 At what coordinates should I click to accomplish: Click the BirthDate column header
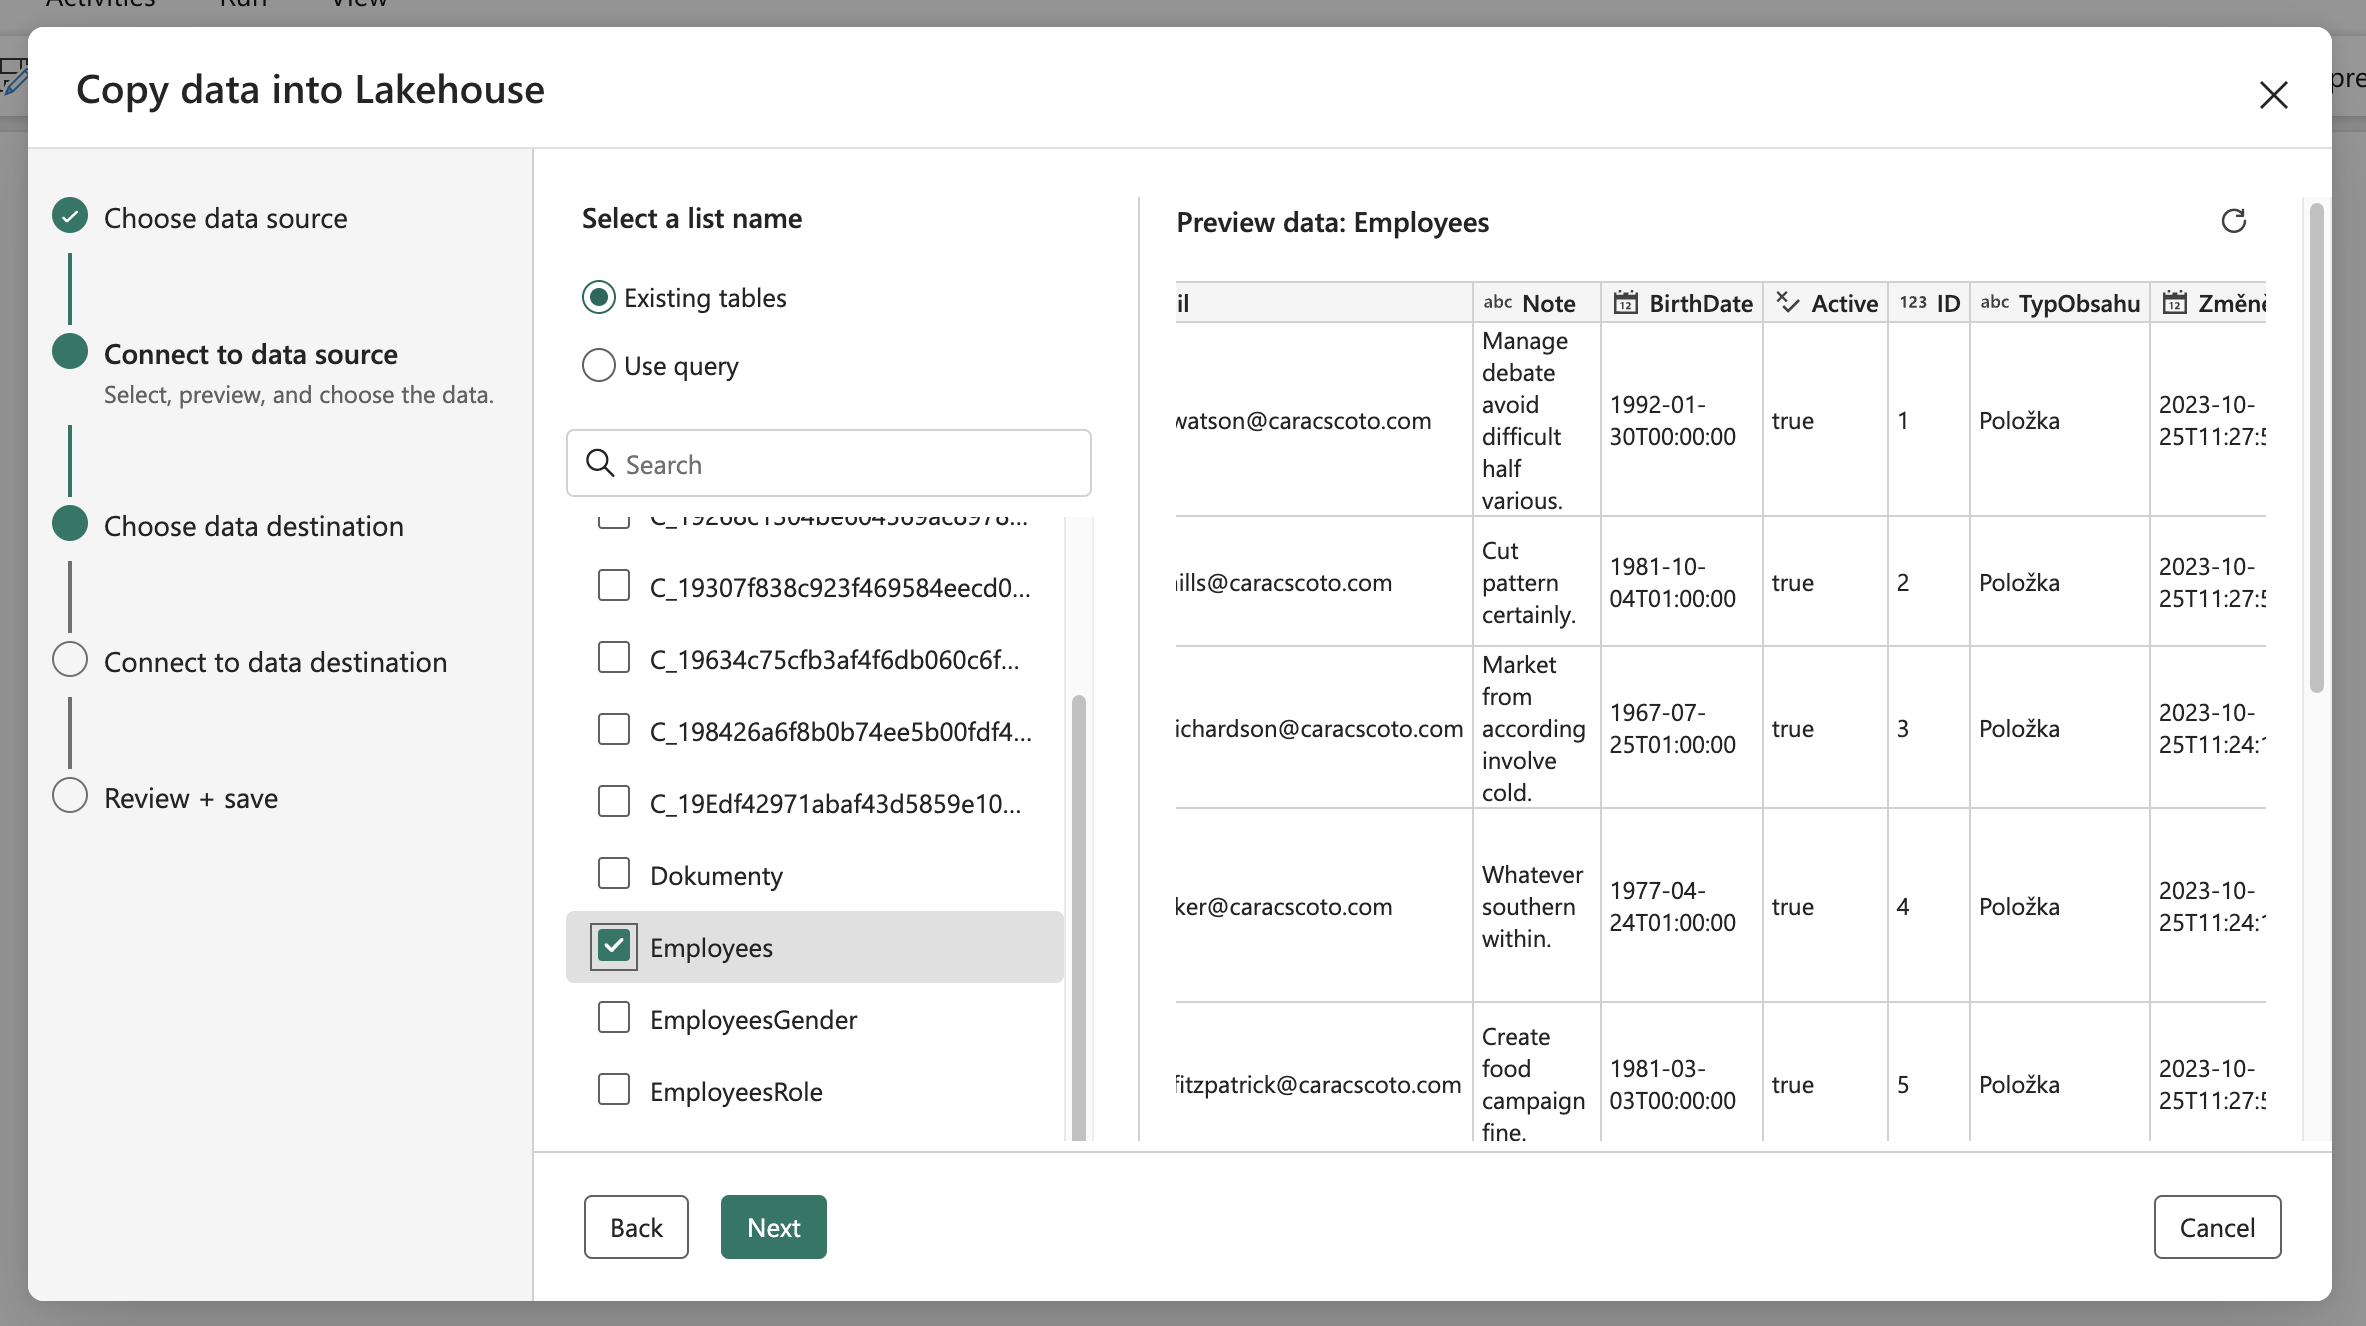click(1681, 302)
